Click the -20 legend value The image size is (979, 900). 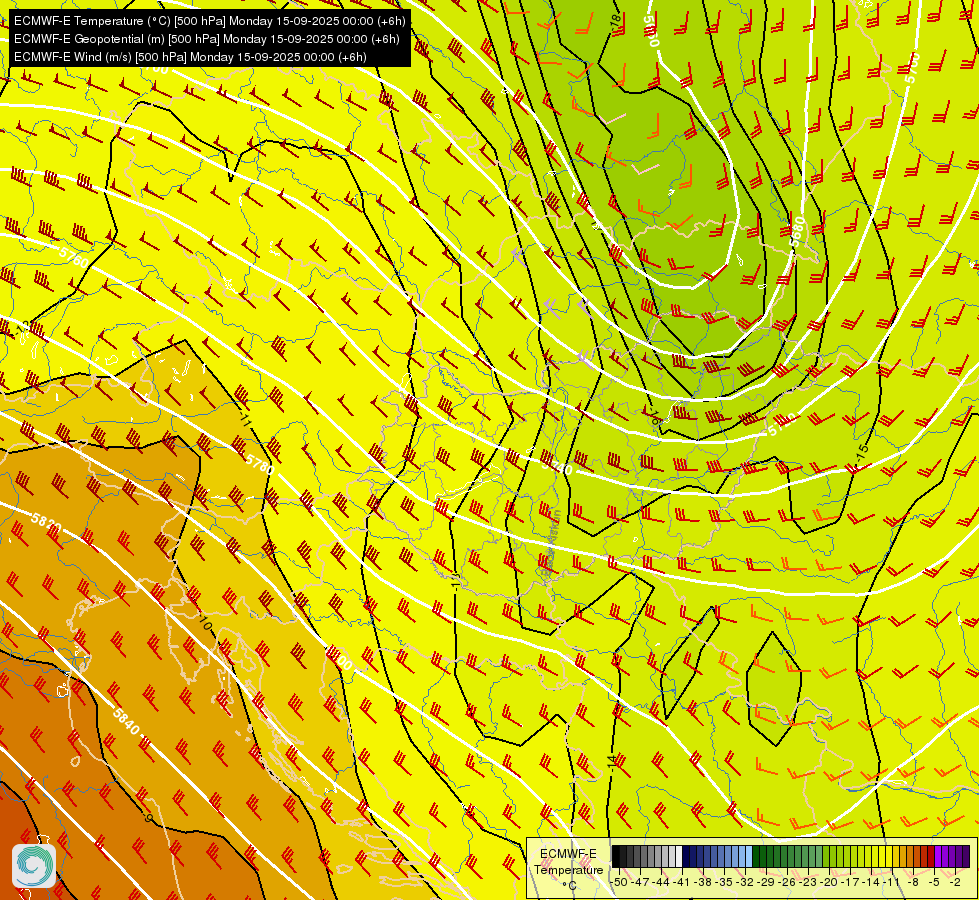pos(829,883)
